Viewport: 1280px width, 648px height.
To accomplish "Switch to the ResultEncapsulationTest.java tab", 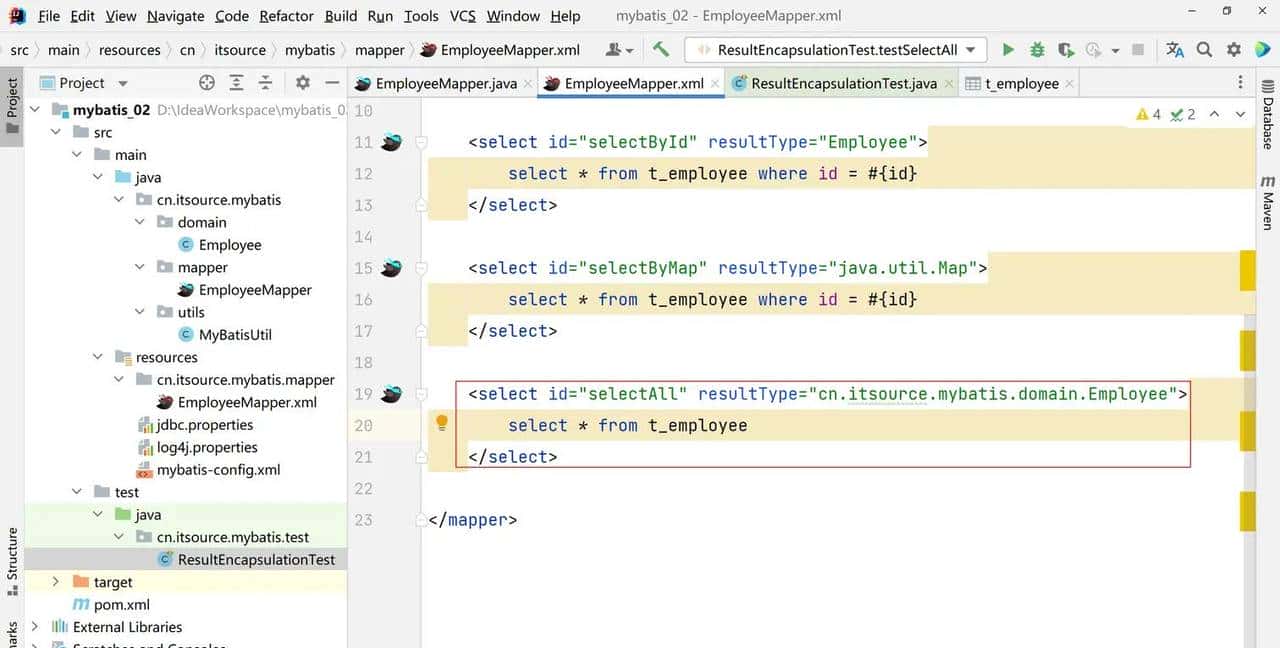I will pyautogui.click(x=843, y=84).
